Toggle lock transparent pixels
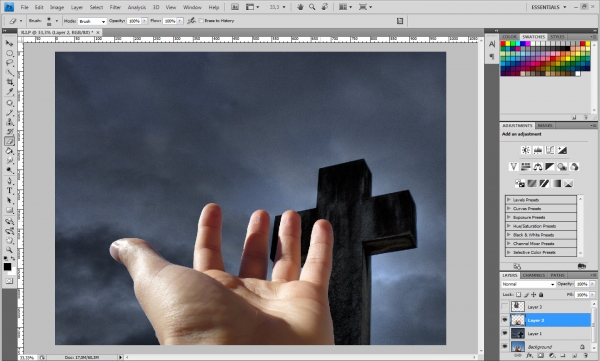This screenshot has height=361, width=600. pos(518,295)
